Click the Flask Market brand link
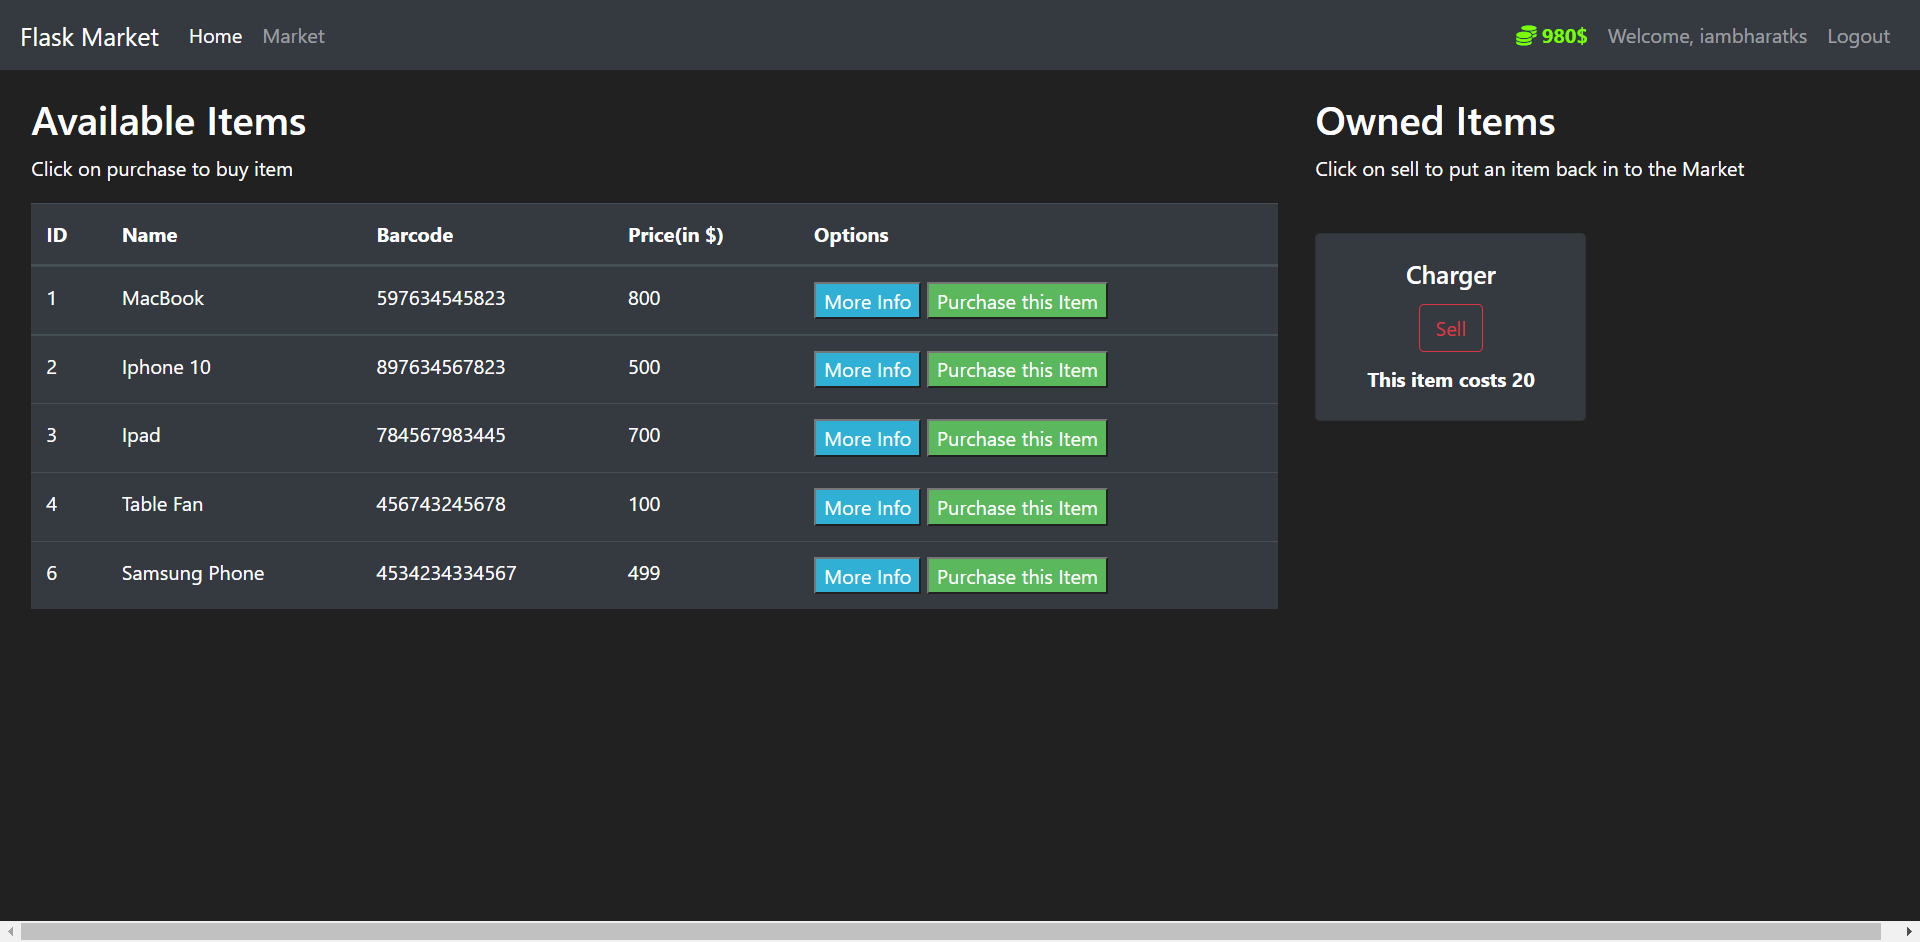The image size is (1920, 942). click(89, 36)
